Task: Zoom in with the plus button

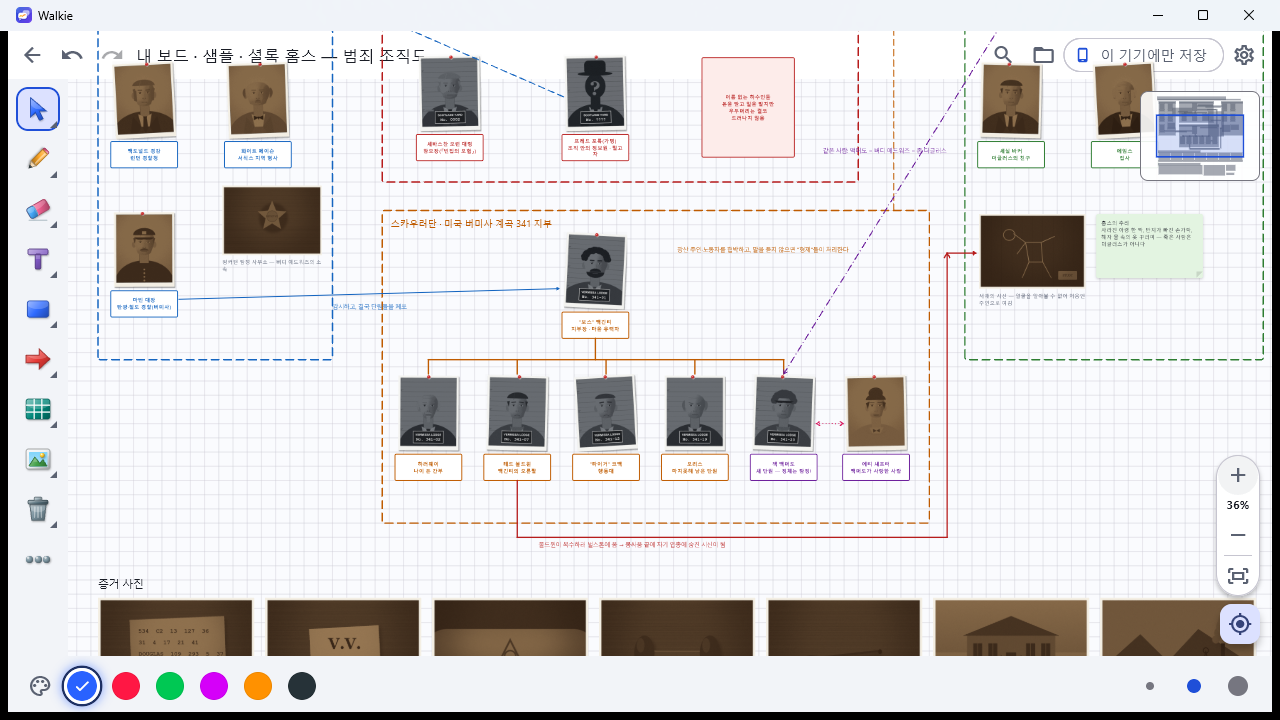Action: 1238,475
